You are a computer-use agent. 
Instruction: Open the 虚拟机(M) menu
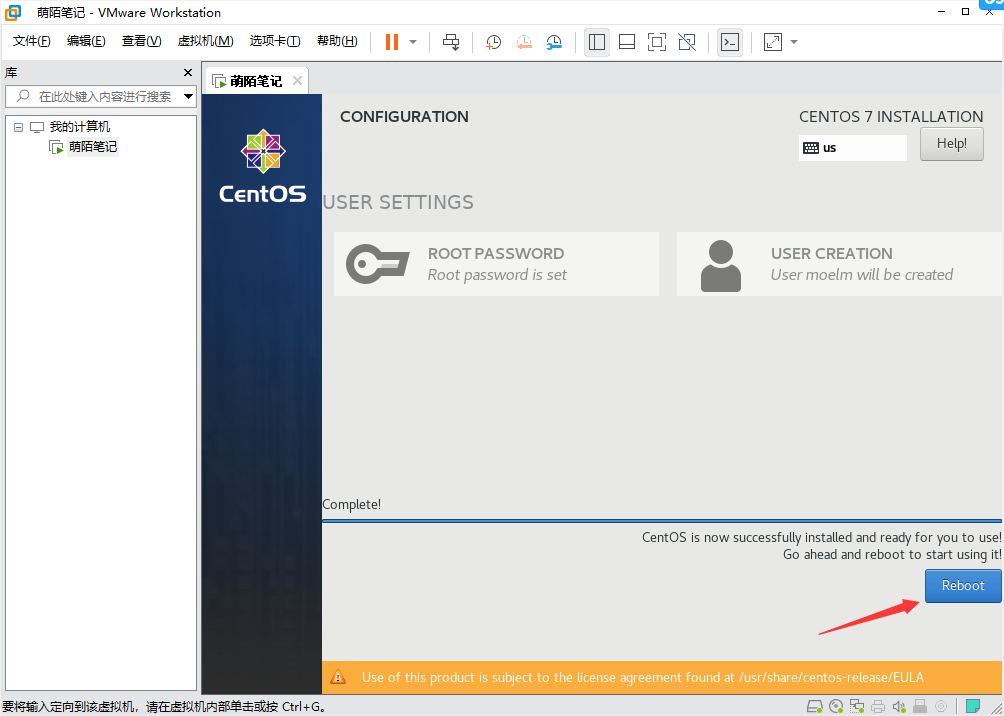pyautogui.click(x=205, y=41)
